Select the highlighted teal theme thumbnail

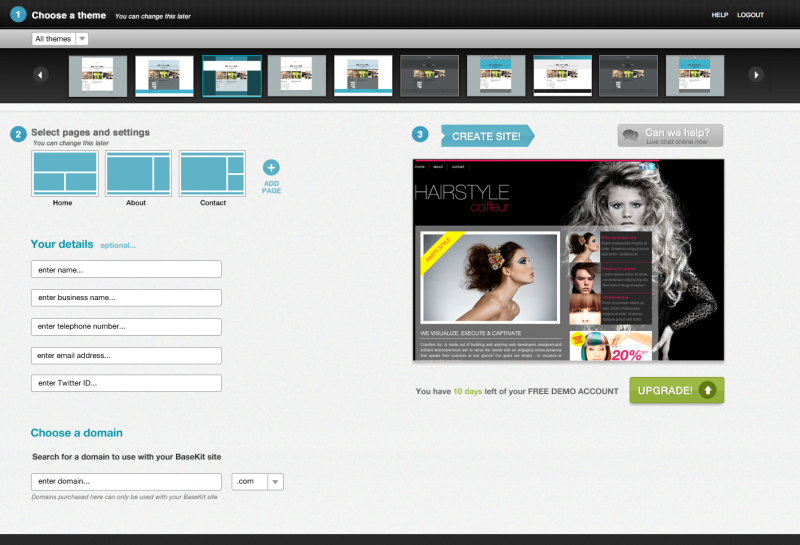pos(232,76)
